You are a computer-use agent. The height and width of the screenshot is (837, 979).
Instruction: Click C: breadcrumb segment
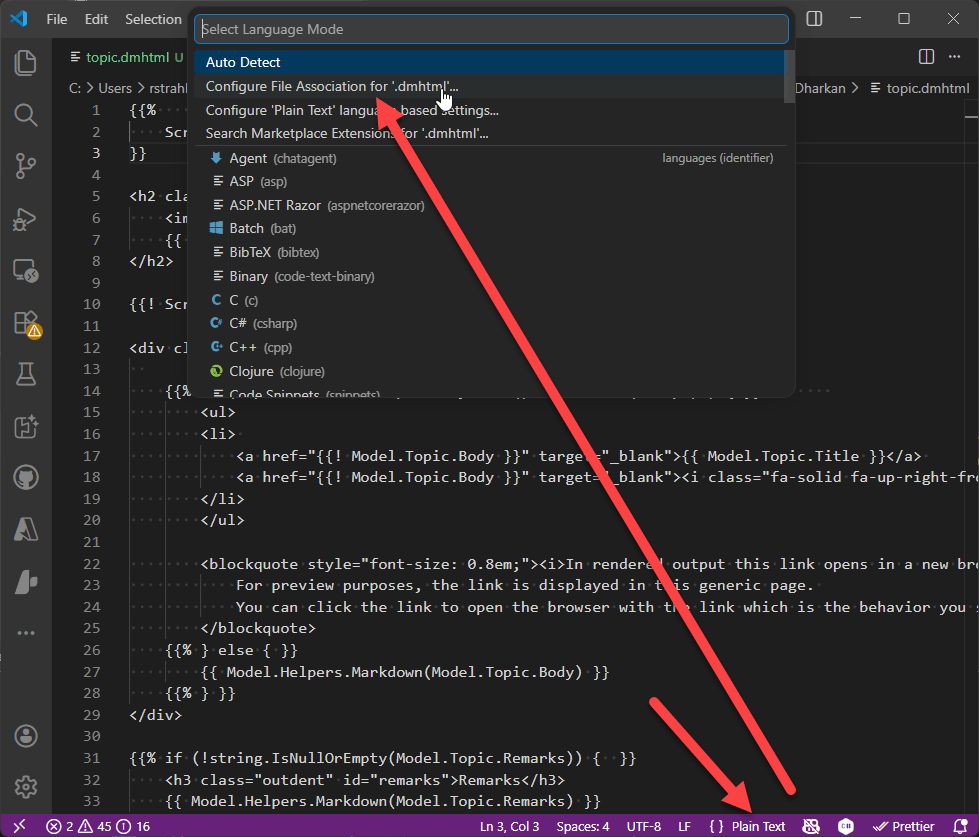(x=74, y=89)
